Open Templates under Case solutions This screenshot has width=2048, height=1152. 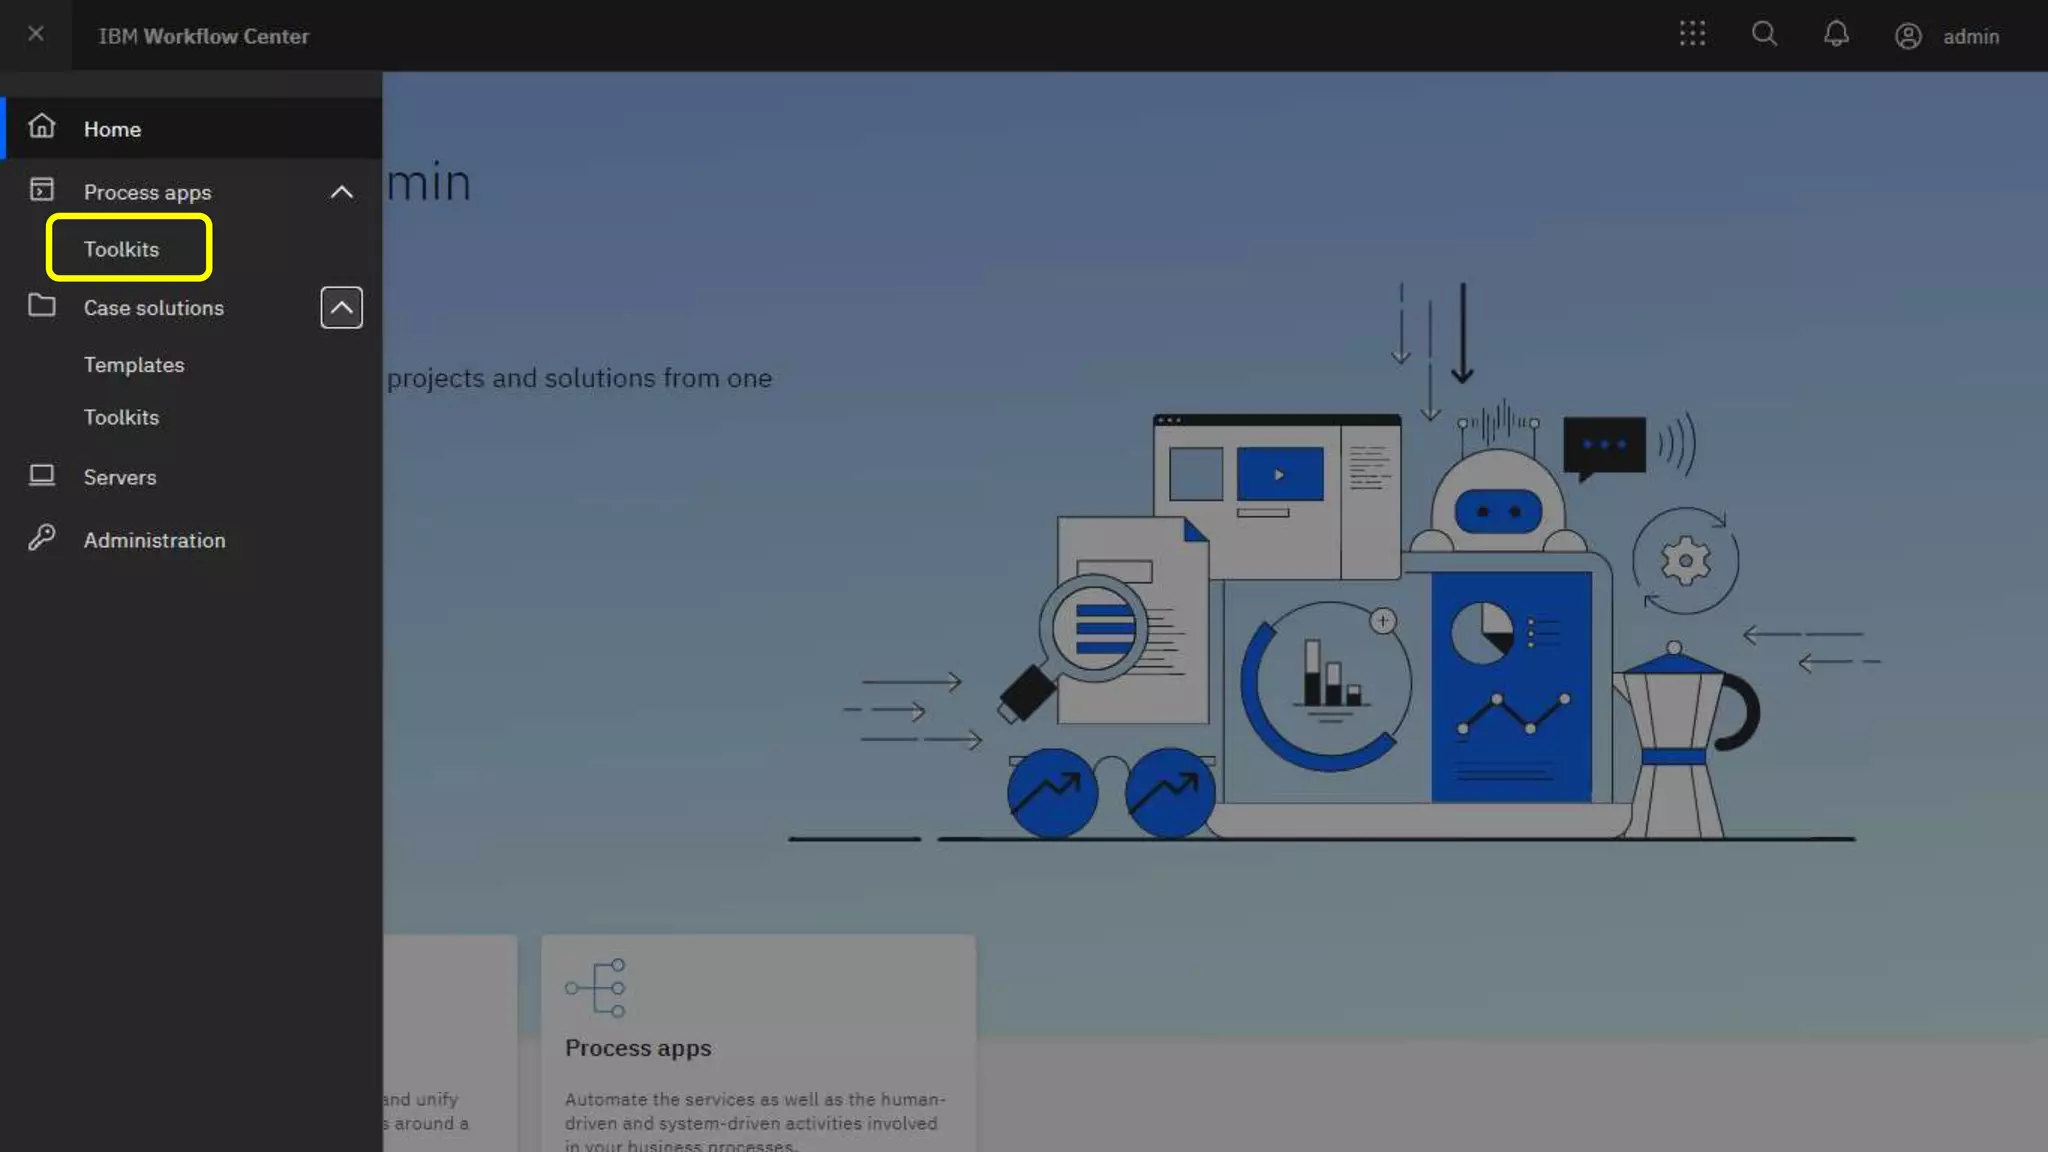134,365
